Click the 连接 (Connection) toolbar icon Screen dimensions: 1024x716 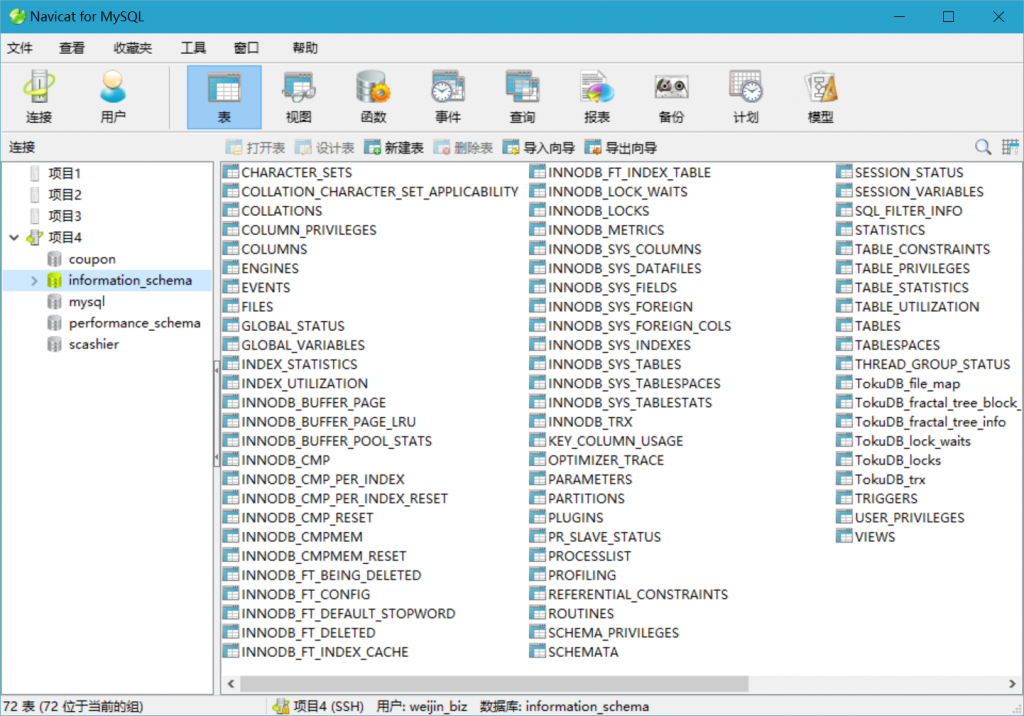39,97
